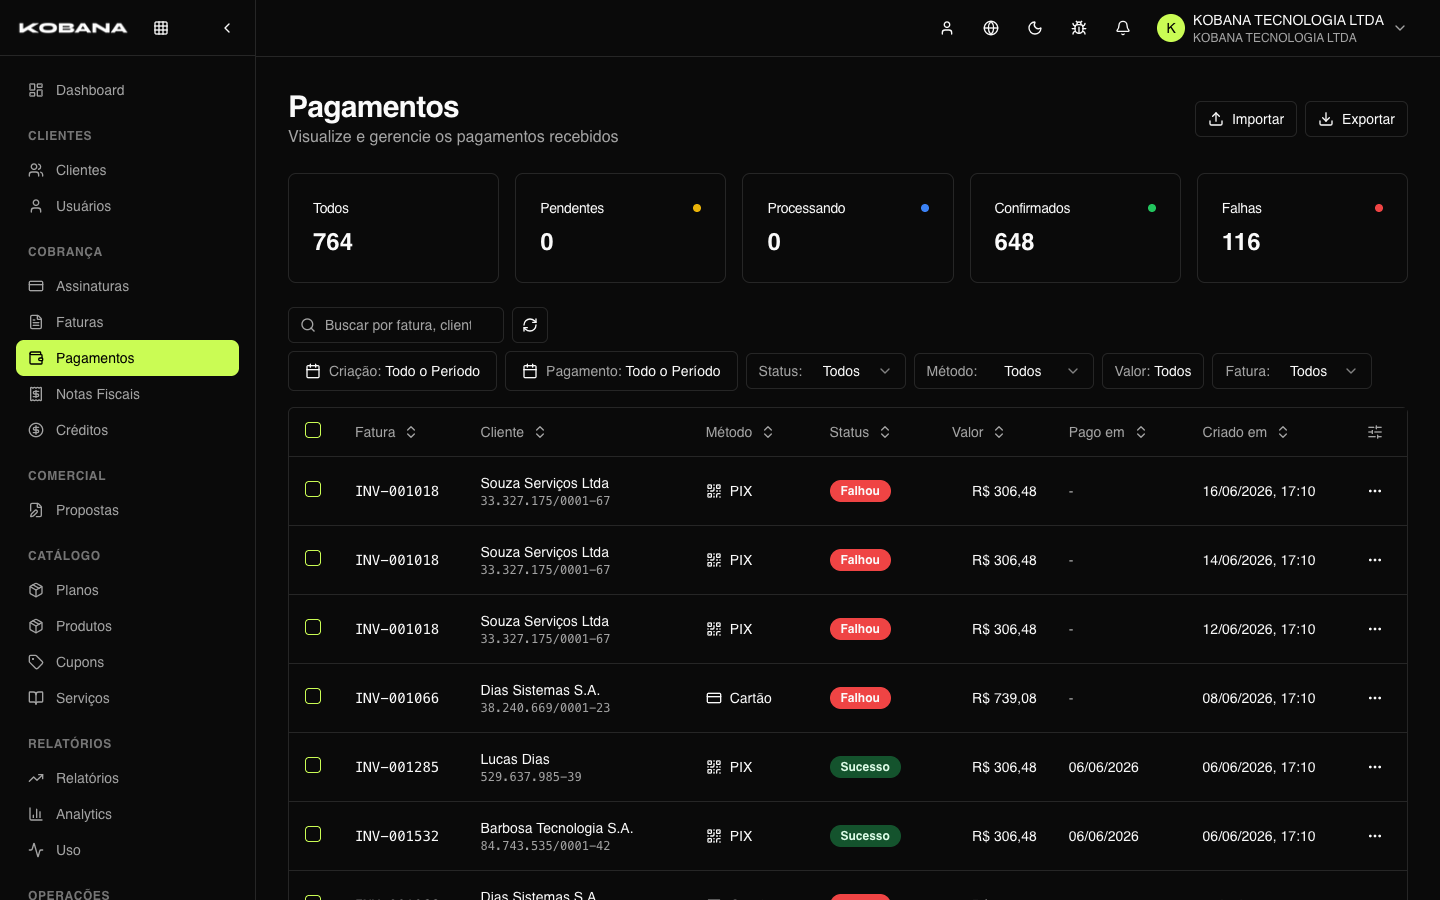
Task: Click the Créditos coin icon in sidebar
Action: click(x=36, y=430)
